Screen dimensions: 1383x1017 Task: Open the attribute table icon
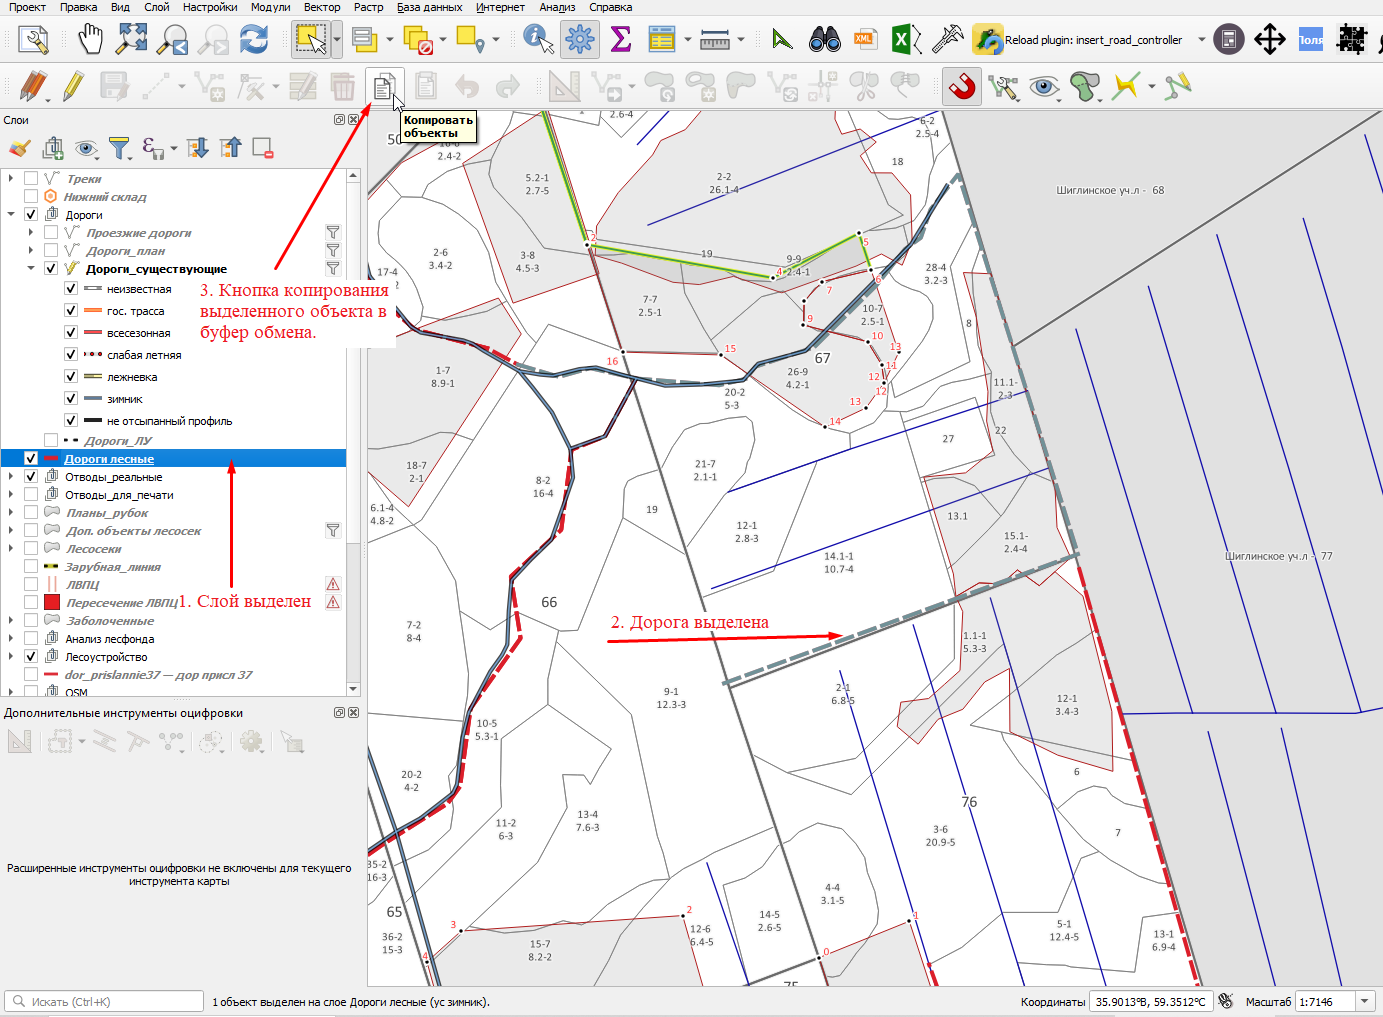click(662, 40)
